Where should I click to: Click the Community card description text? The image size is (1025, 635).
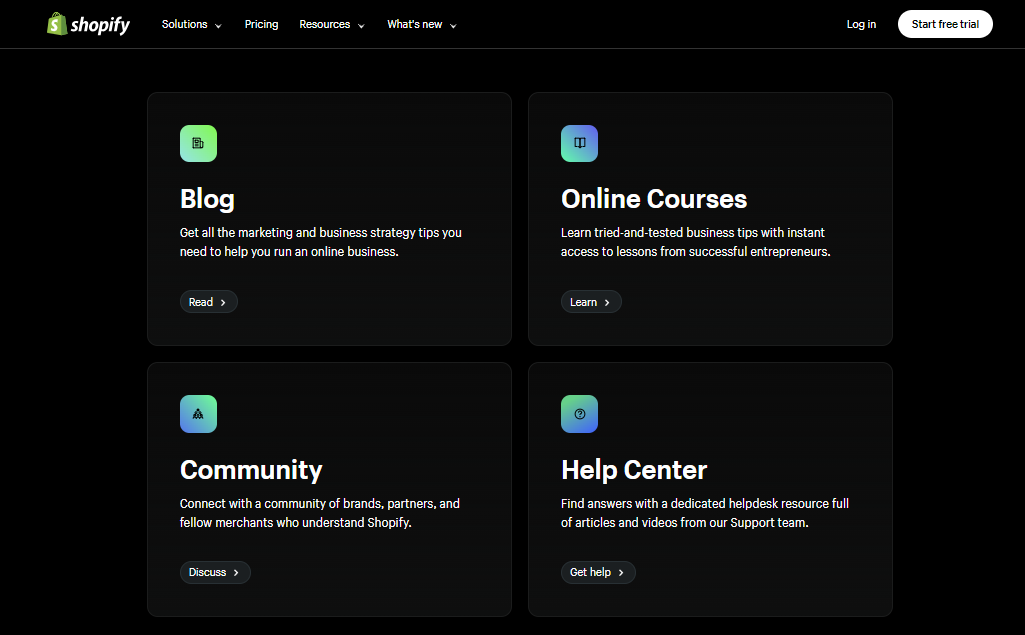319,513
